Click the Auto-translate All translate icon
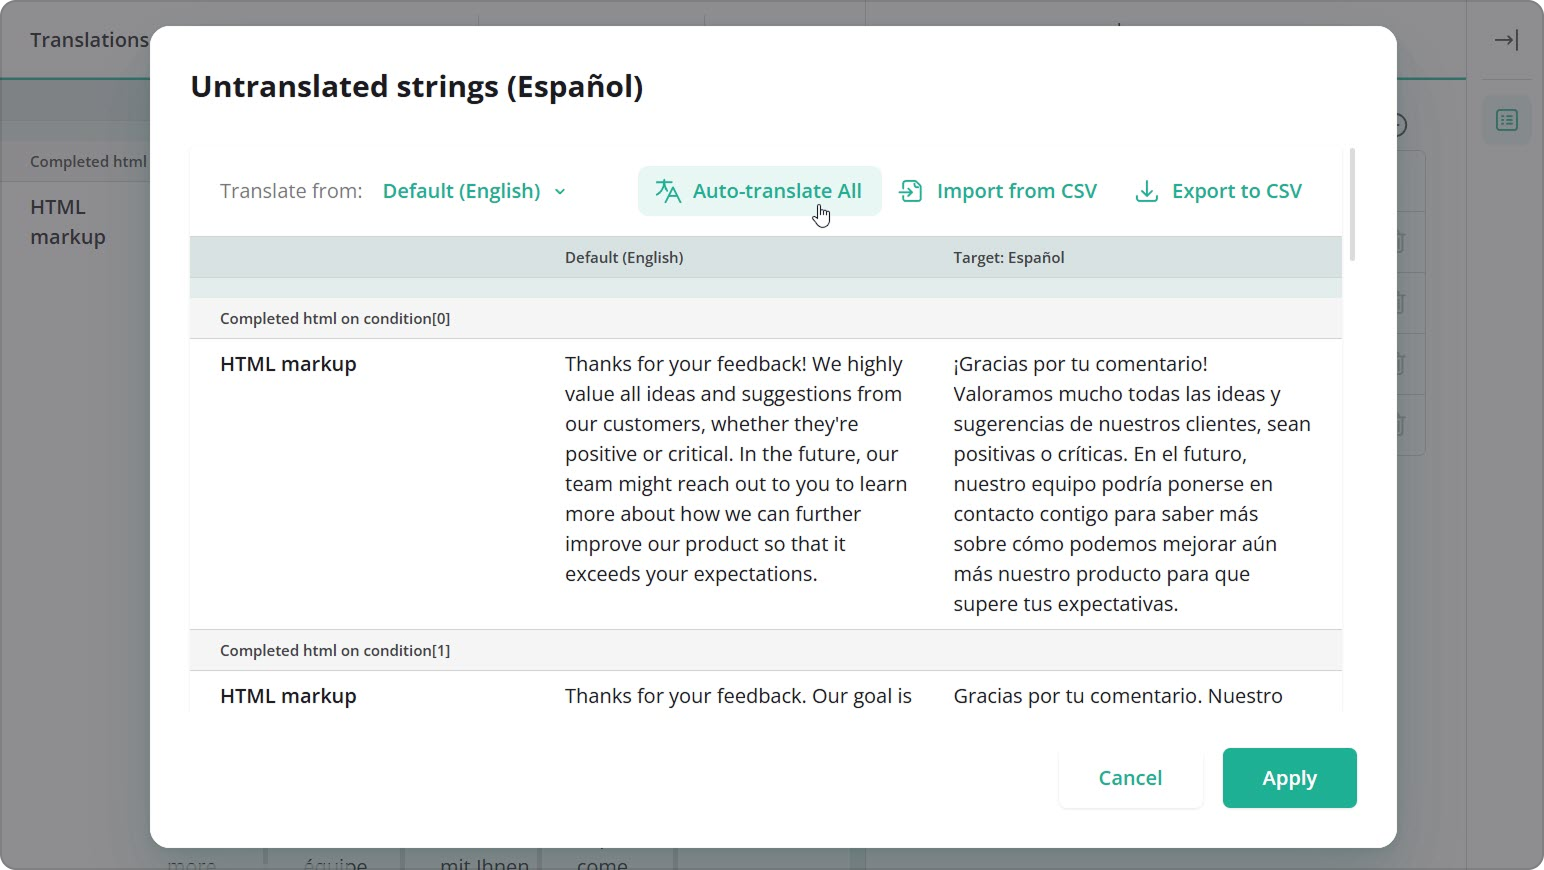 point(665,190)
